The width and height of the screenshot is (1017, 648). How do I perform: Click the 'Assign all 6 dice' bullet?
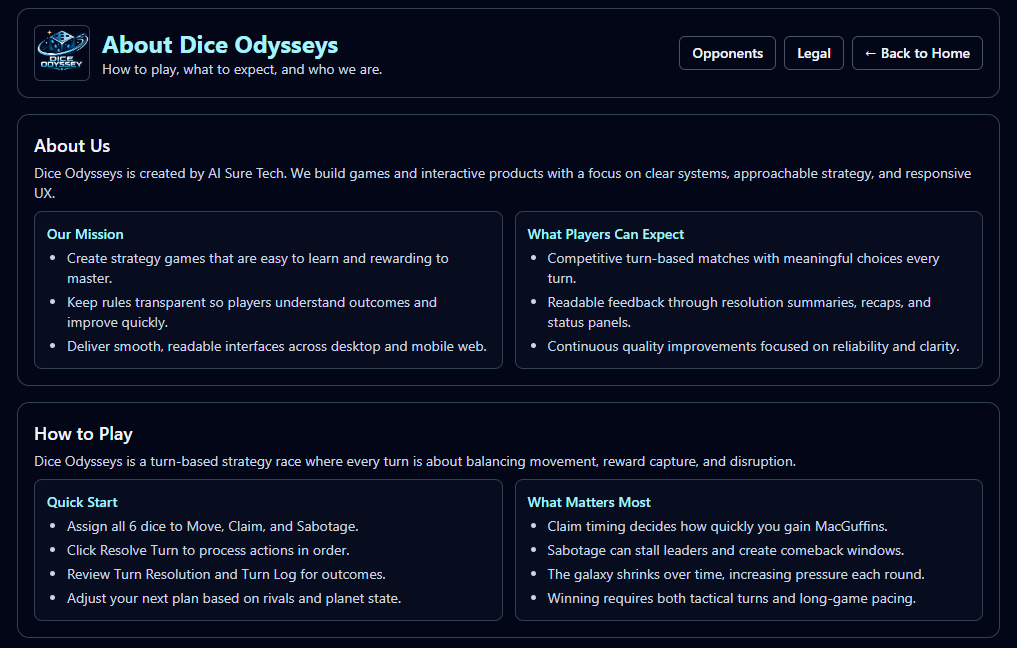click(212, 526)
